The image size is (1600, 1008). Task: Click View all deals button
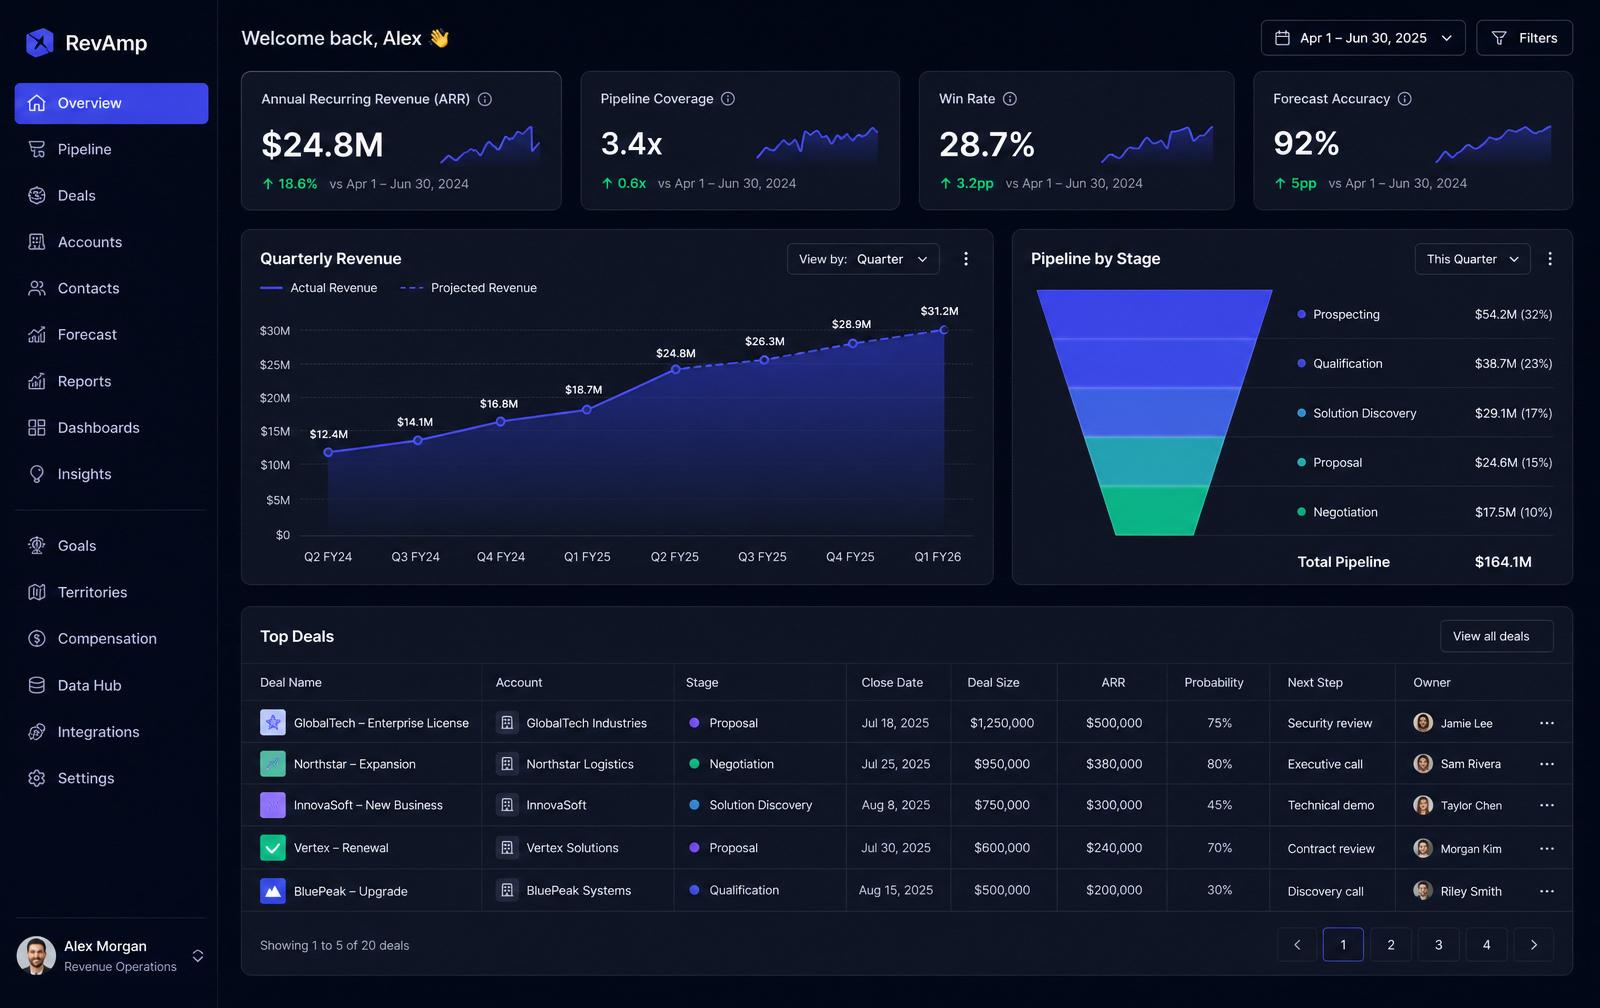[x=1497, y=636]
